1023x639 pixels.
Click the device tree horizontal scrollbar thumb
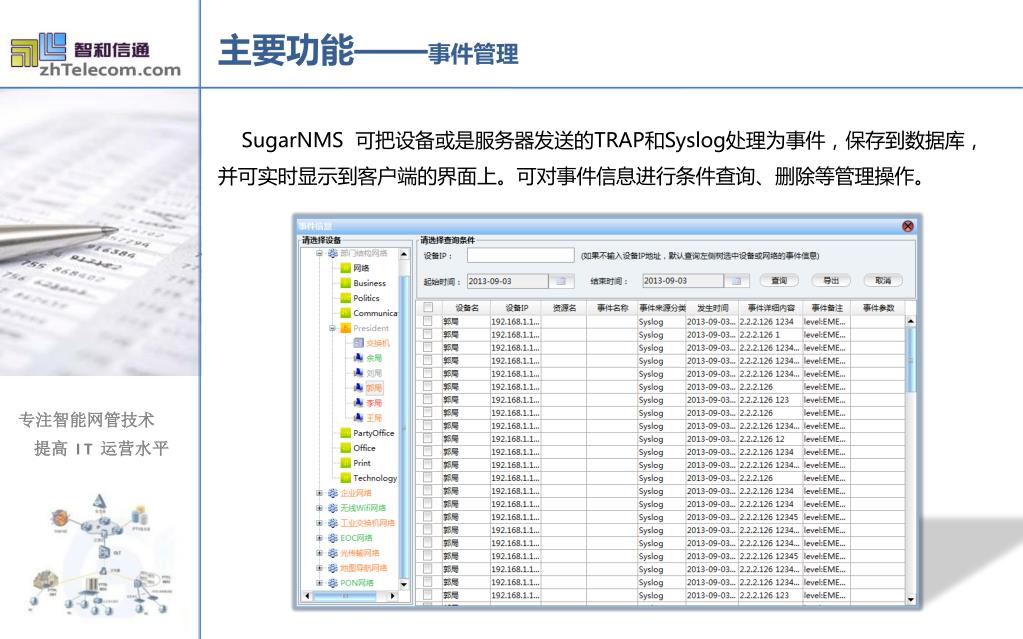pos(346,596)
